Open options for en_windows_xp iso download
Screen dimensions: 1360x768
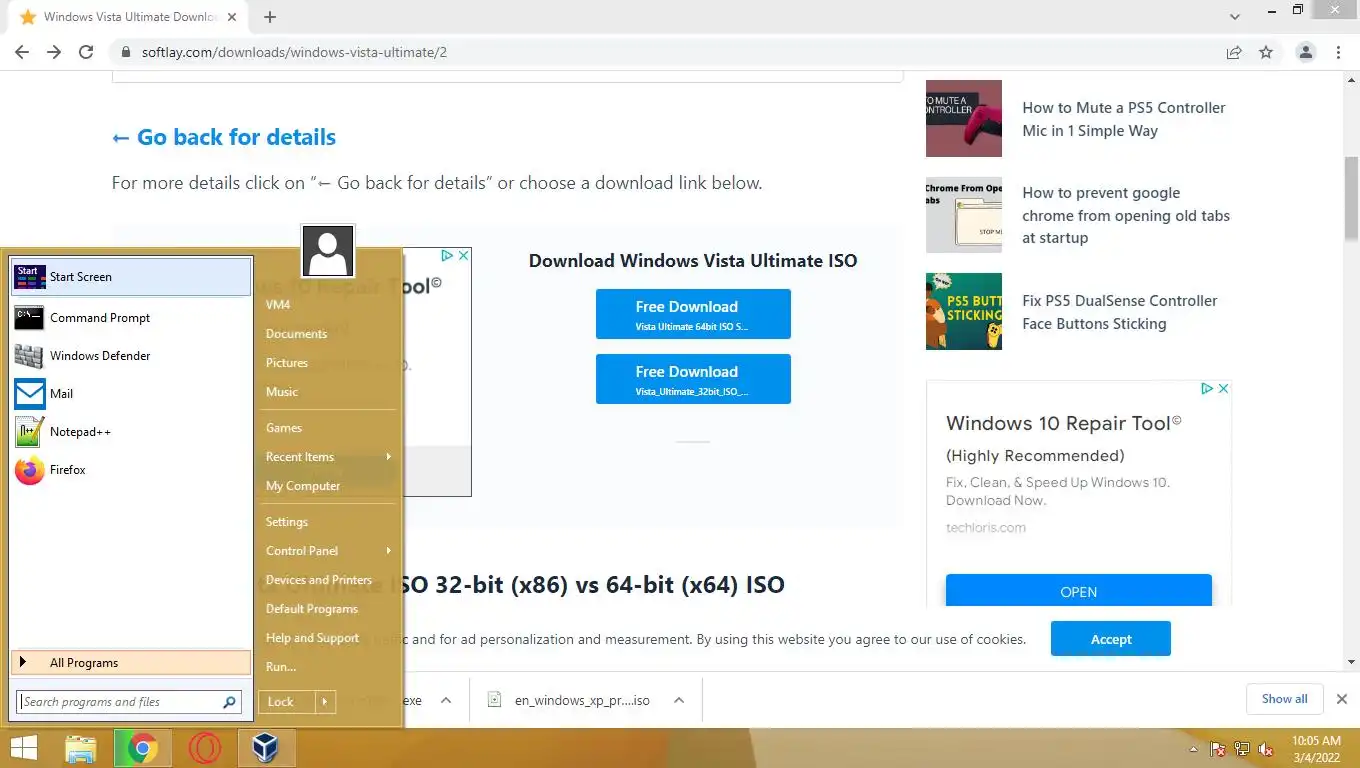point(679,700)
